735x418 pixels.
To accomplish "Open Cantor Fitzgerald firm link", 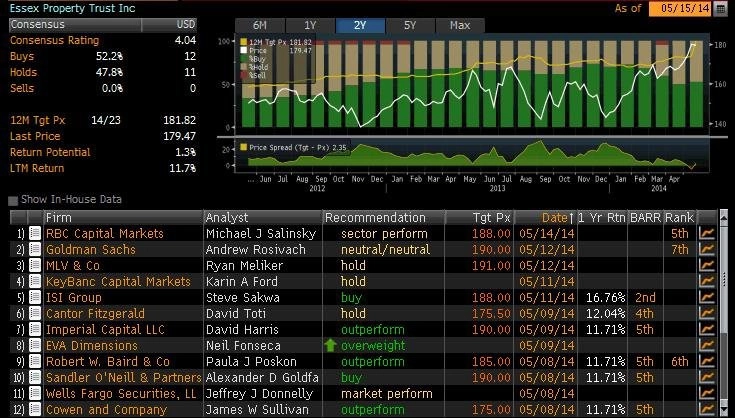I will pyautogui.click(x=95, y=313).
